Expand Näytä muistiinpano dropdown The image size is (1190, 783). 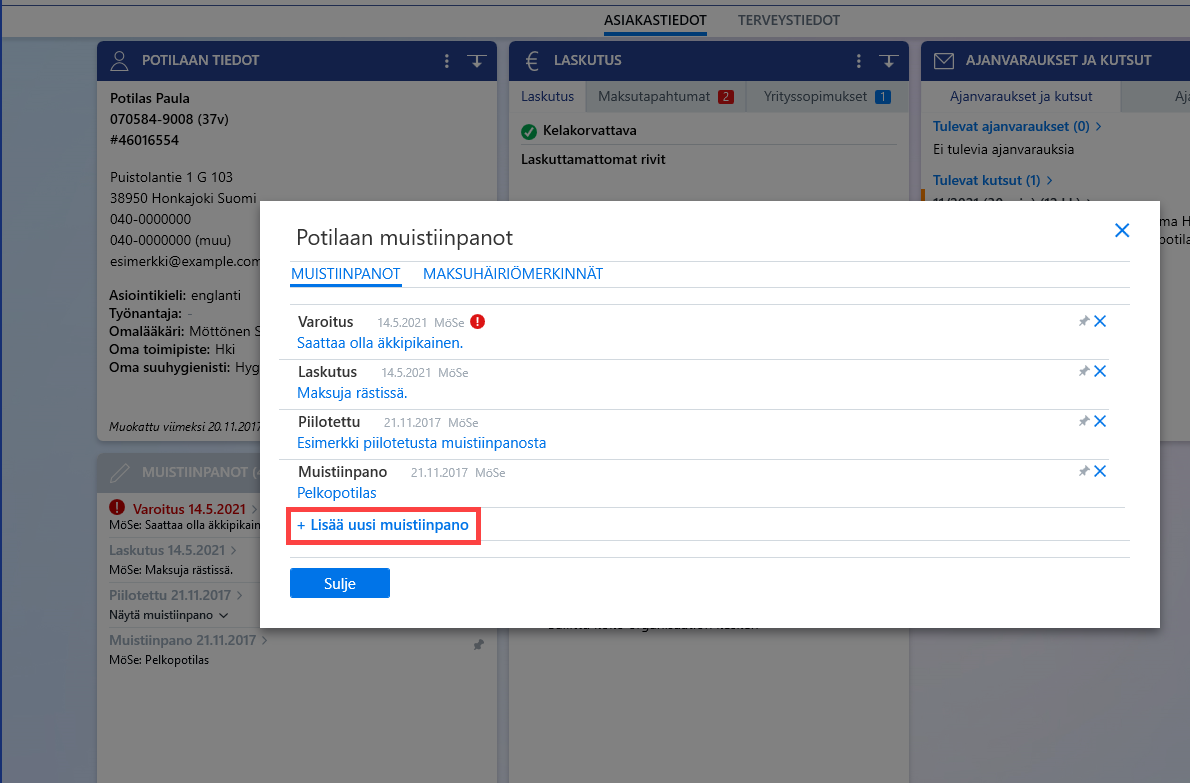[168, 615]
